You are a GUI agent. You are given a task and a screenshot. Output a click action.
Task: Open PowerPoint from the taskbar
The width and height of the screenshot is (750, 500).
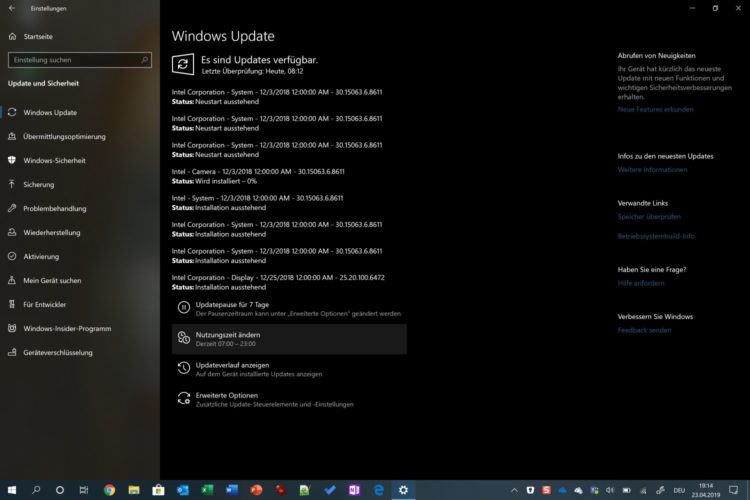pyautogui.click(x=256, y=490)
